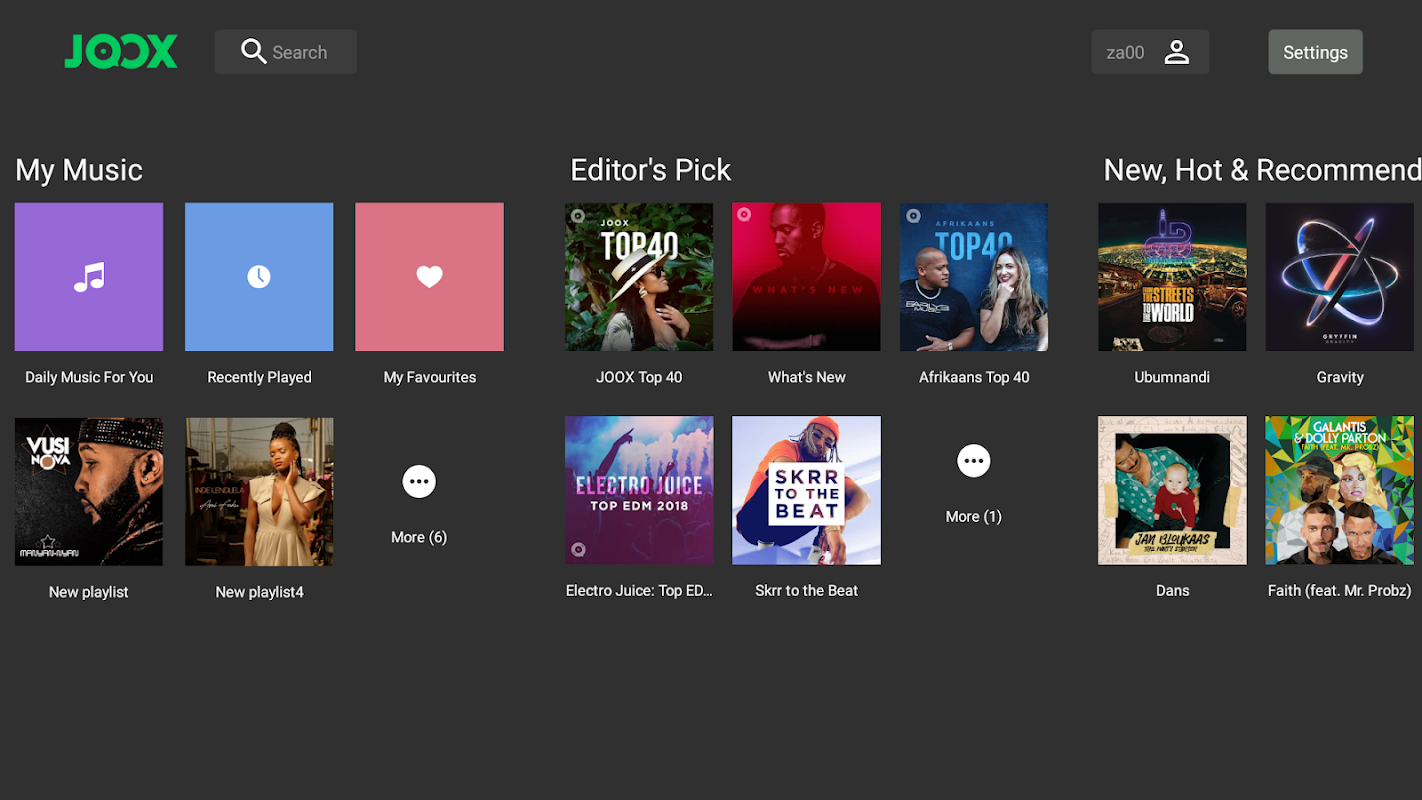Open the New playlist4 cover thumbnail
This screenshot has width=1422, height=800.
[x=259, y=492]
